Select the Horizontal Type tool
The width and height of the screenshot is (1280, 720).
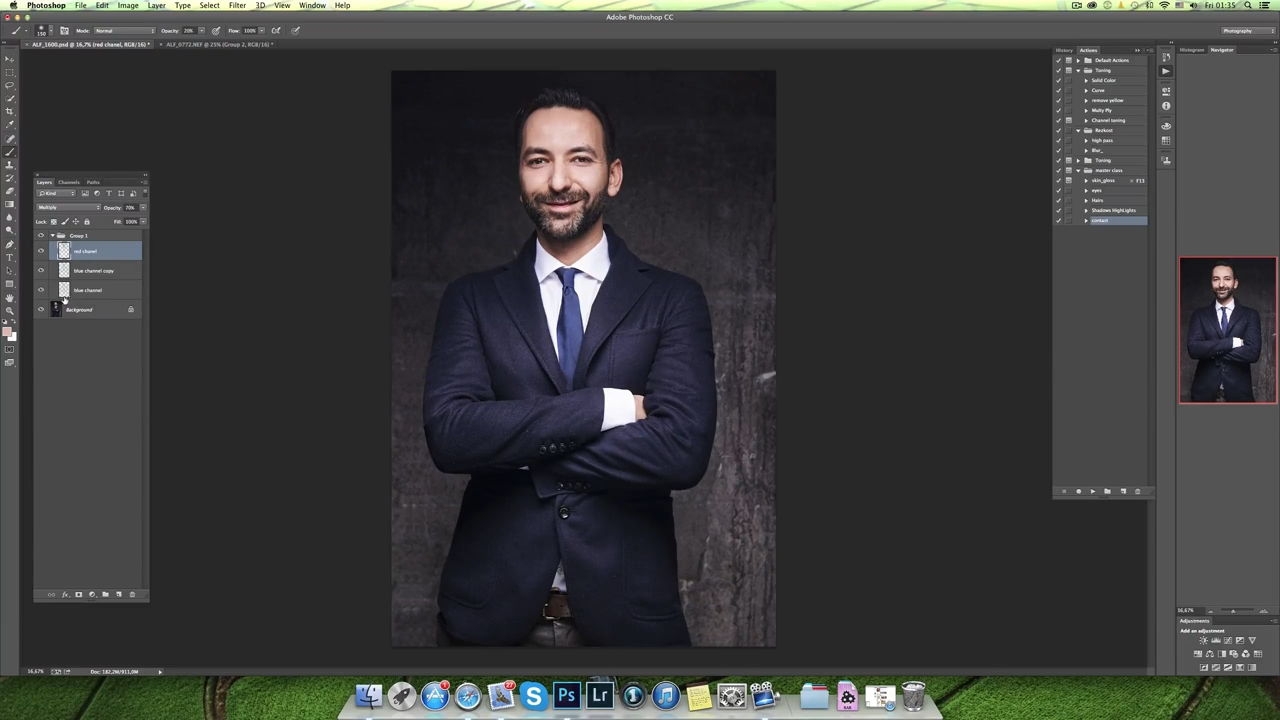(x=10, y=257)
